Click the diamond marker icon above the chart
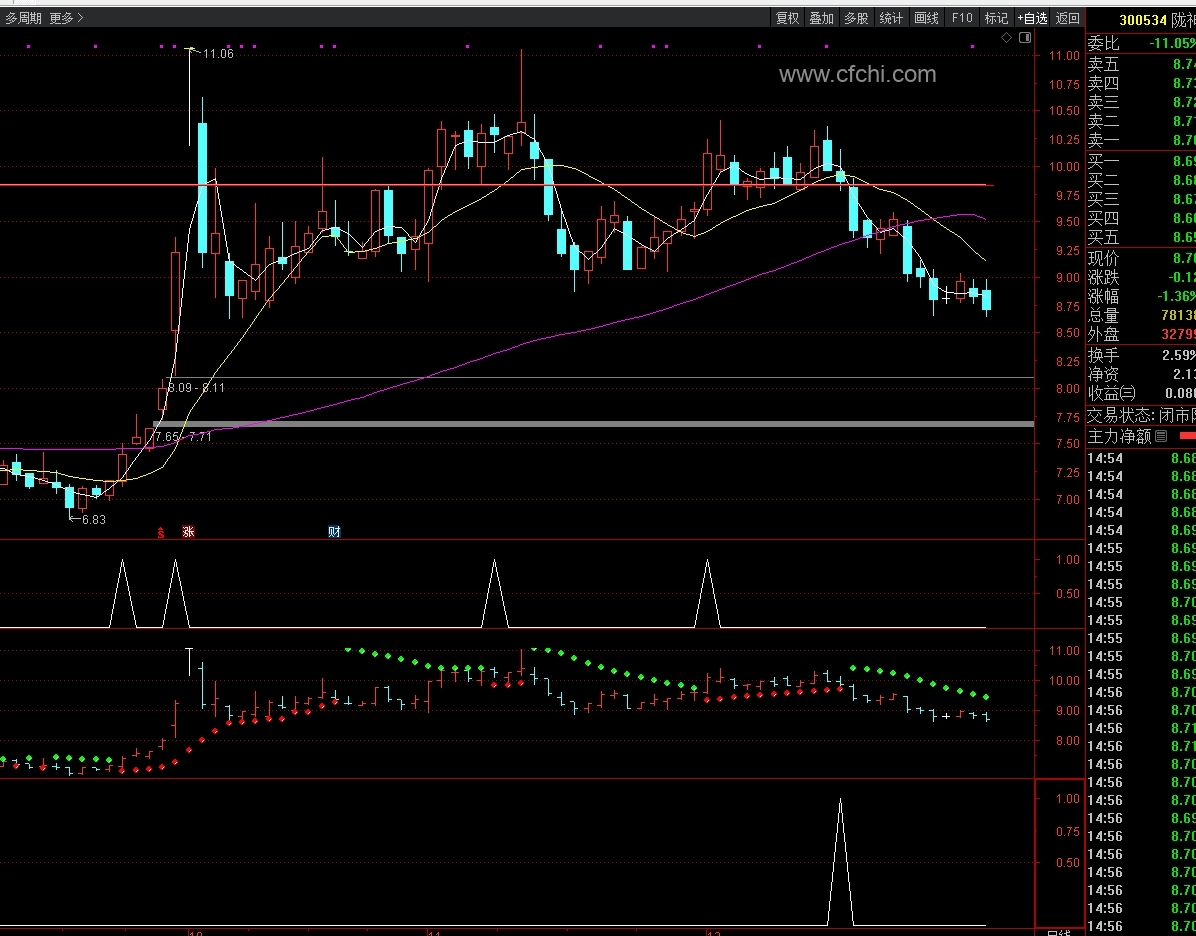The height and width of the screenshot is (936, 1196). click(1007, 37)
